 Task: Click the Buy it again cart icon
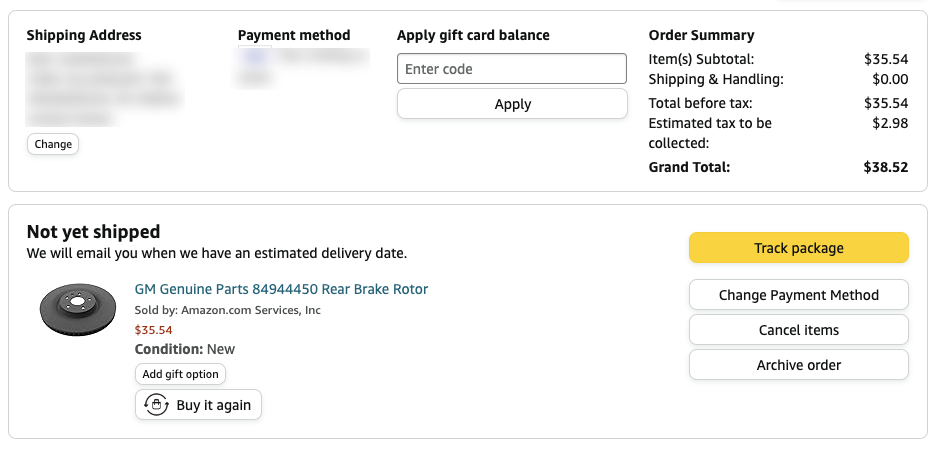(156, 405)
